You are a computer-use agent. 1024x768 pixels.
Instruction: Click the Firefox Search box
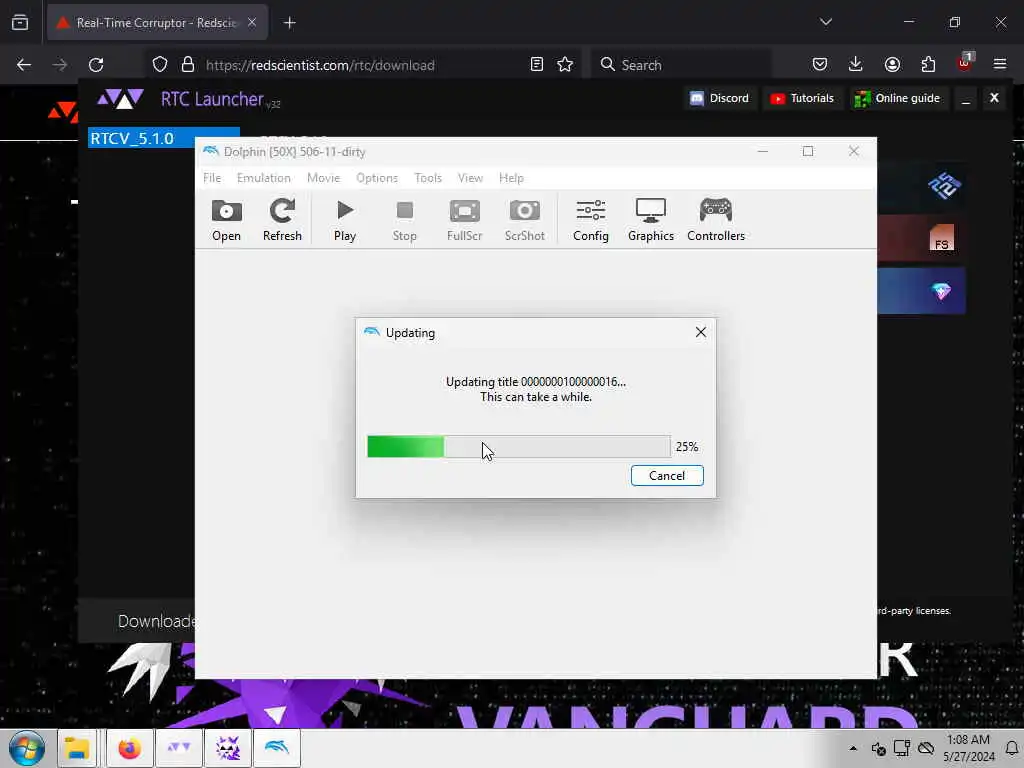tap(680, 65)
